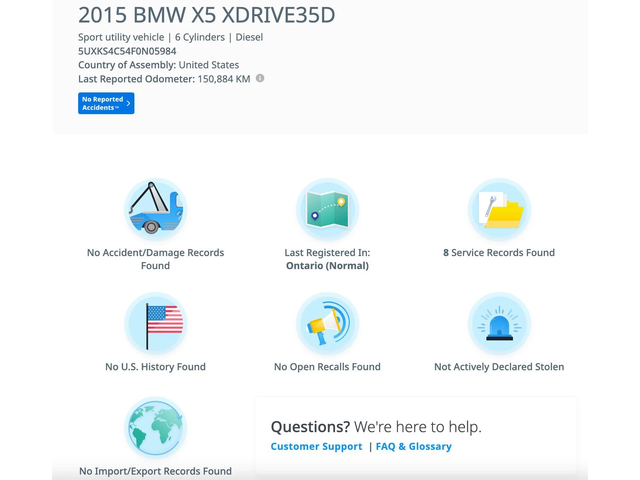Click the "No U.S. History Found" label
Image resolution: width=640 pixels, height=480 pixels.
click(x=155, y=367)
